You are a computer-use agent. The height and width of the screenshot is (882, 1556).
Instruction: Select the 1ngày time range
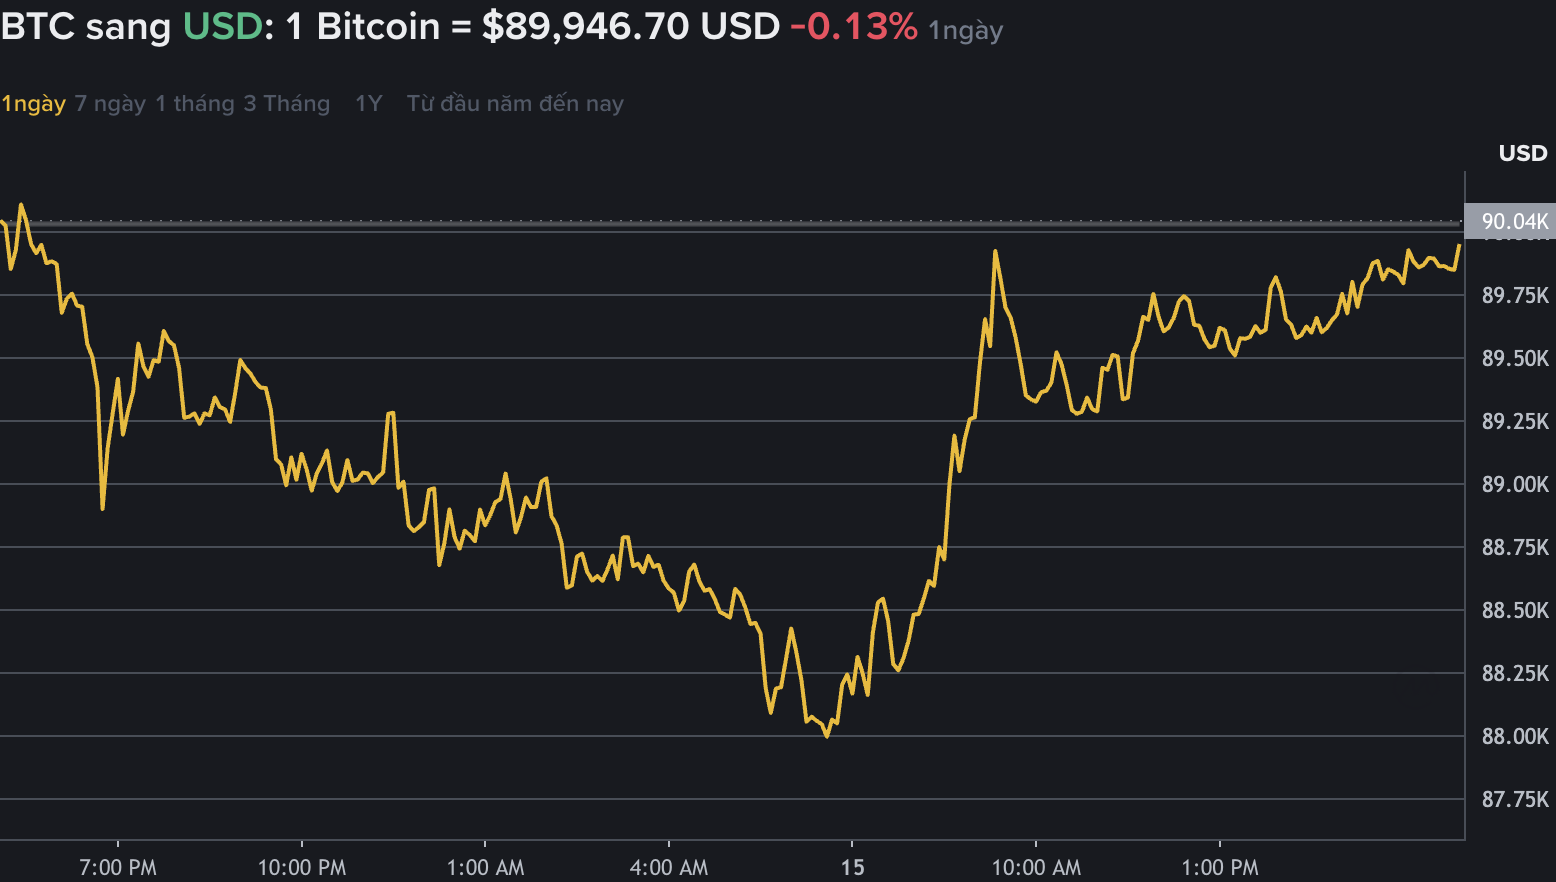tap(33, 103)
